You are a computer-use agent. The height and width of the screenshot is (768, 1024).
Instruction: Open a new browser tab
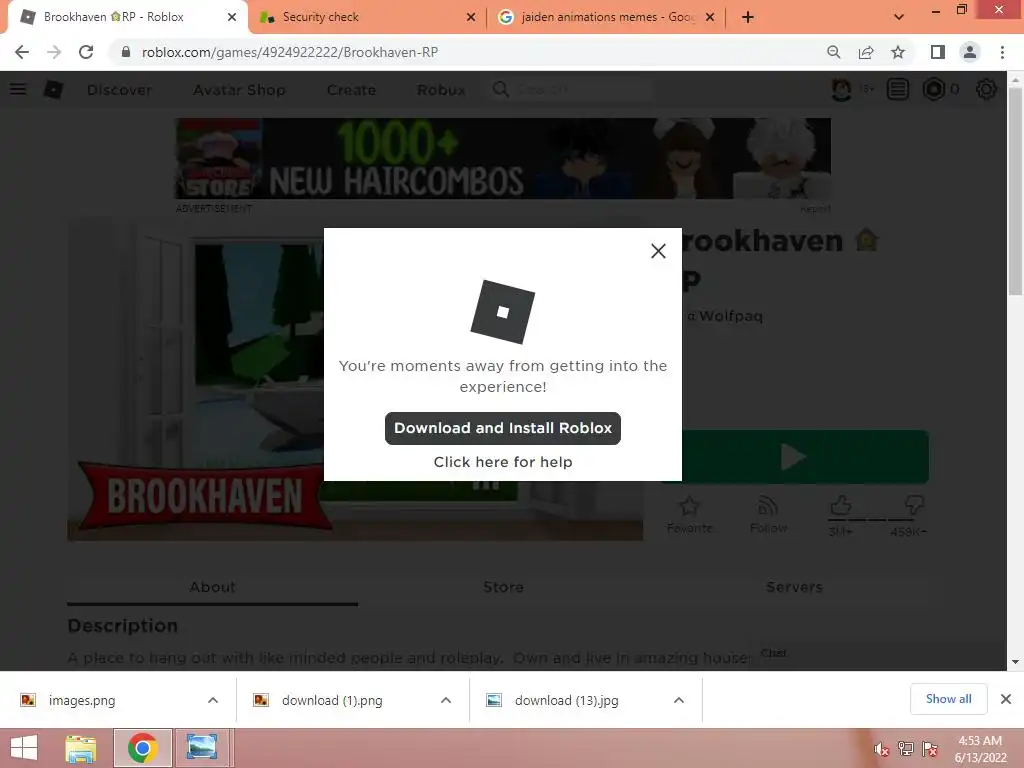(748, 17)
